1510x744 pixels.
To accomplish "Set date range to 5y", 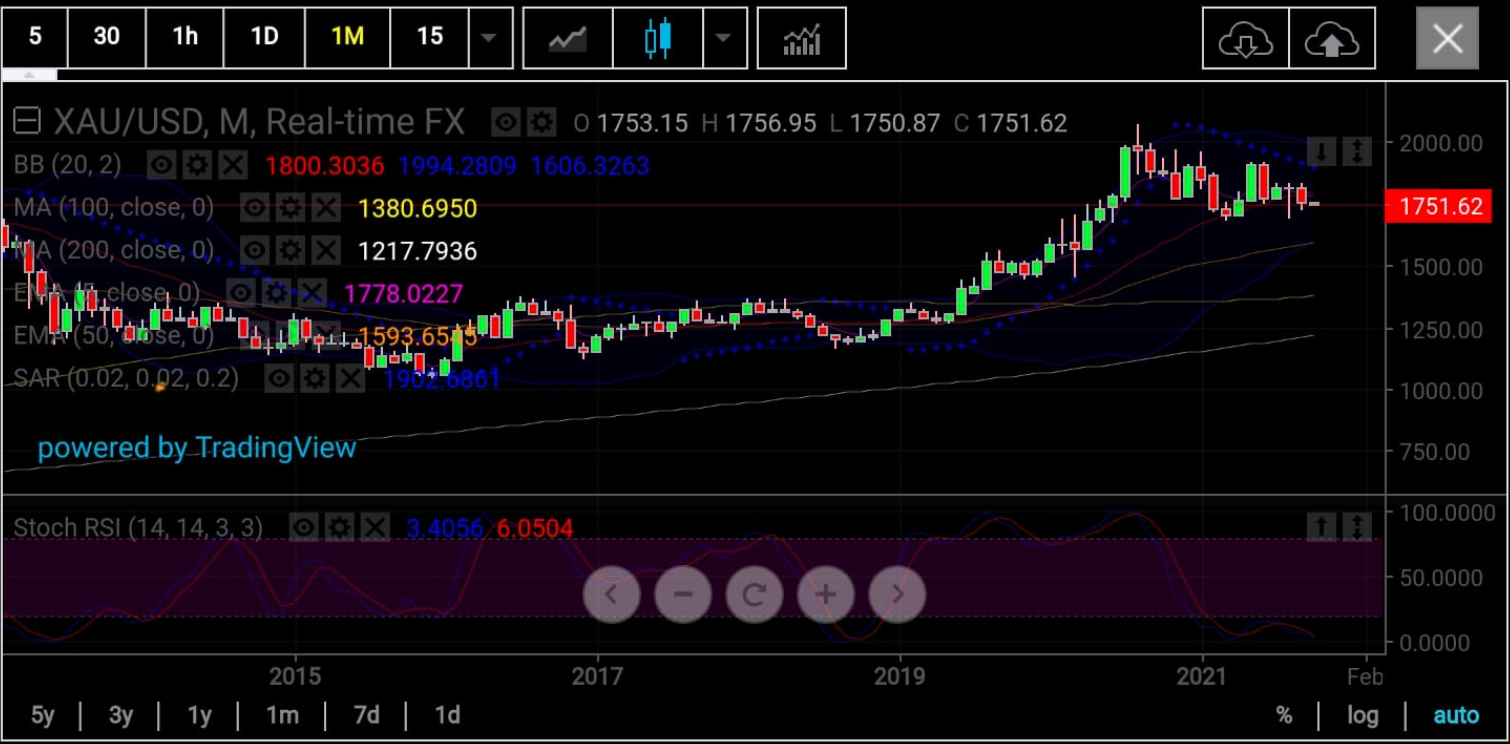I will pyautogui.click(x=42, y=715).
